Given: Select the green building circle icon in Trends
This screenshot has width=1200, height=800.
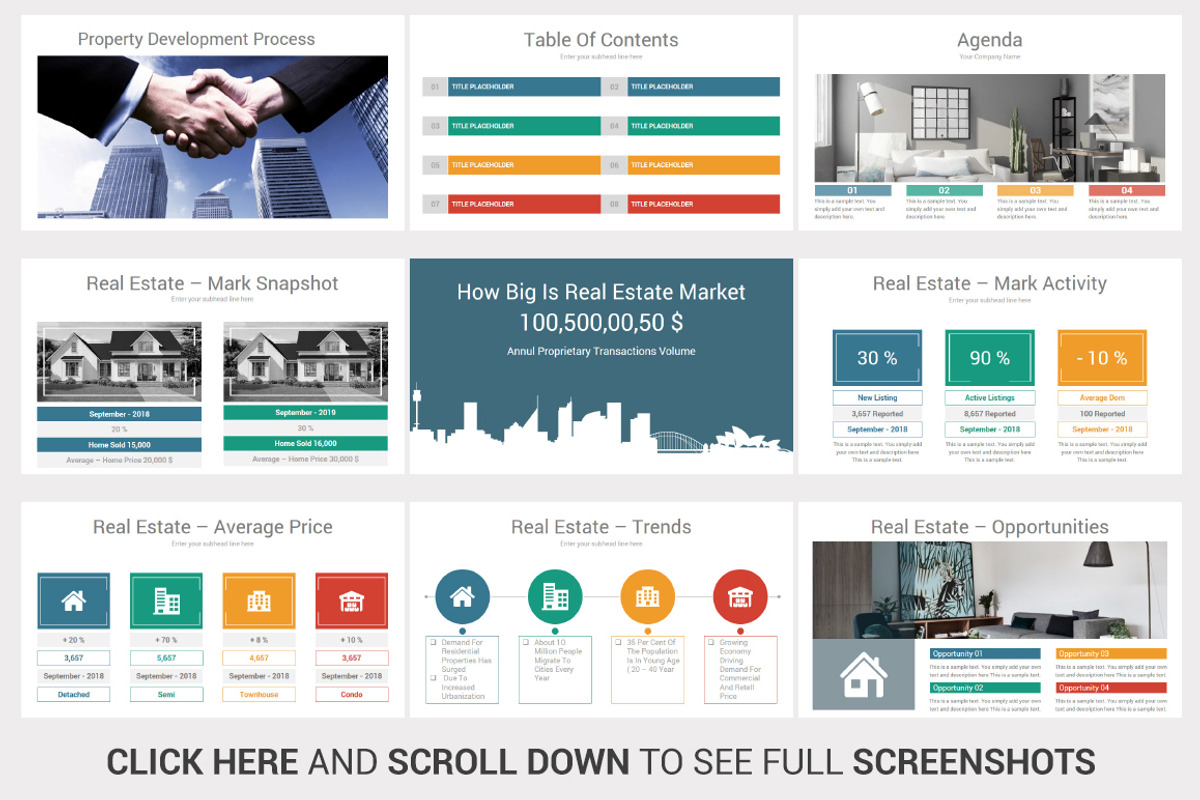Looking at the screenshot, I should click(x=555, y=597).
